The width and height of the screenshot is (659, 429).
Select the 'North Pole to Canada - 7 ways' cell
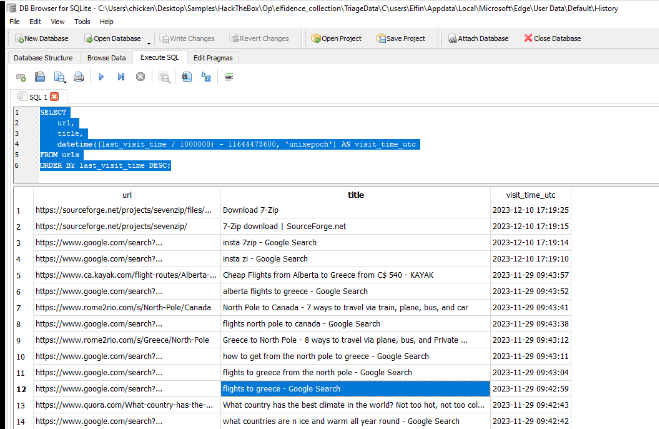pos(356,308)
